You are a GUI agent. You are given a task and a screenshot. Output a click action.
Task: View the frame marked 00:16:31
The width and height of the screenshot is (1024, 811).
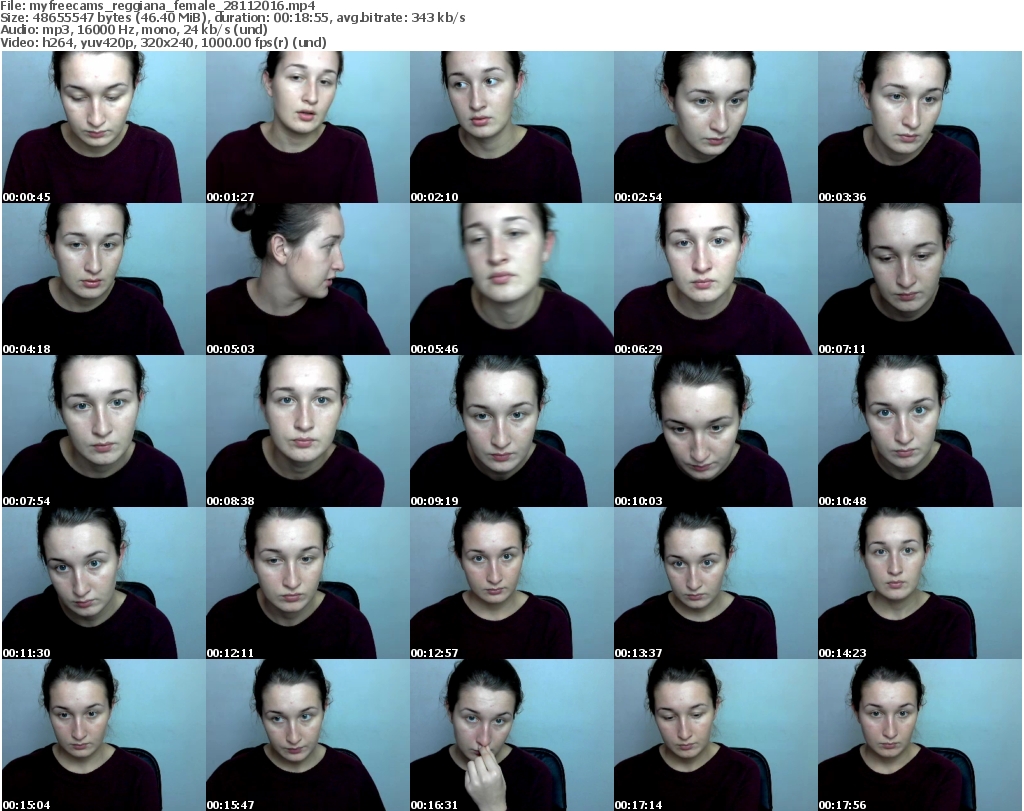511,735
